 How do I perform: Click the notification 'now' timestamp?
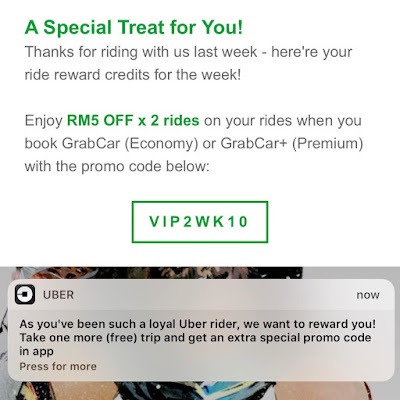368,295
